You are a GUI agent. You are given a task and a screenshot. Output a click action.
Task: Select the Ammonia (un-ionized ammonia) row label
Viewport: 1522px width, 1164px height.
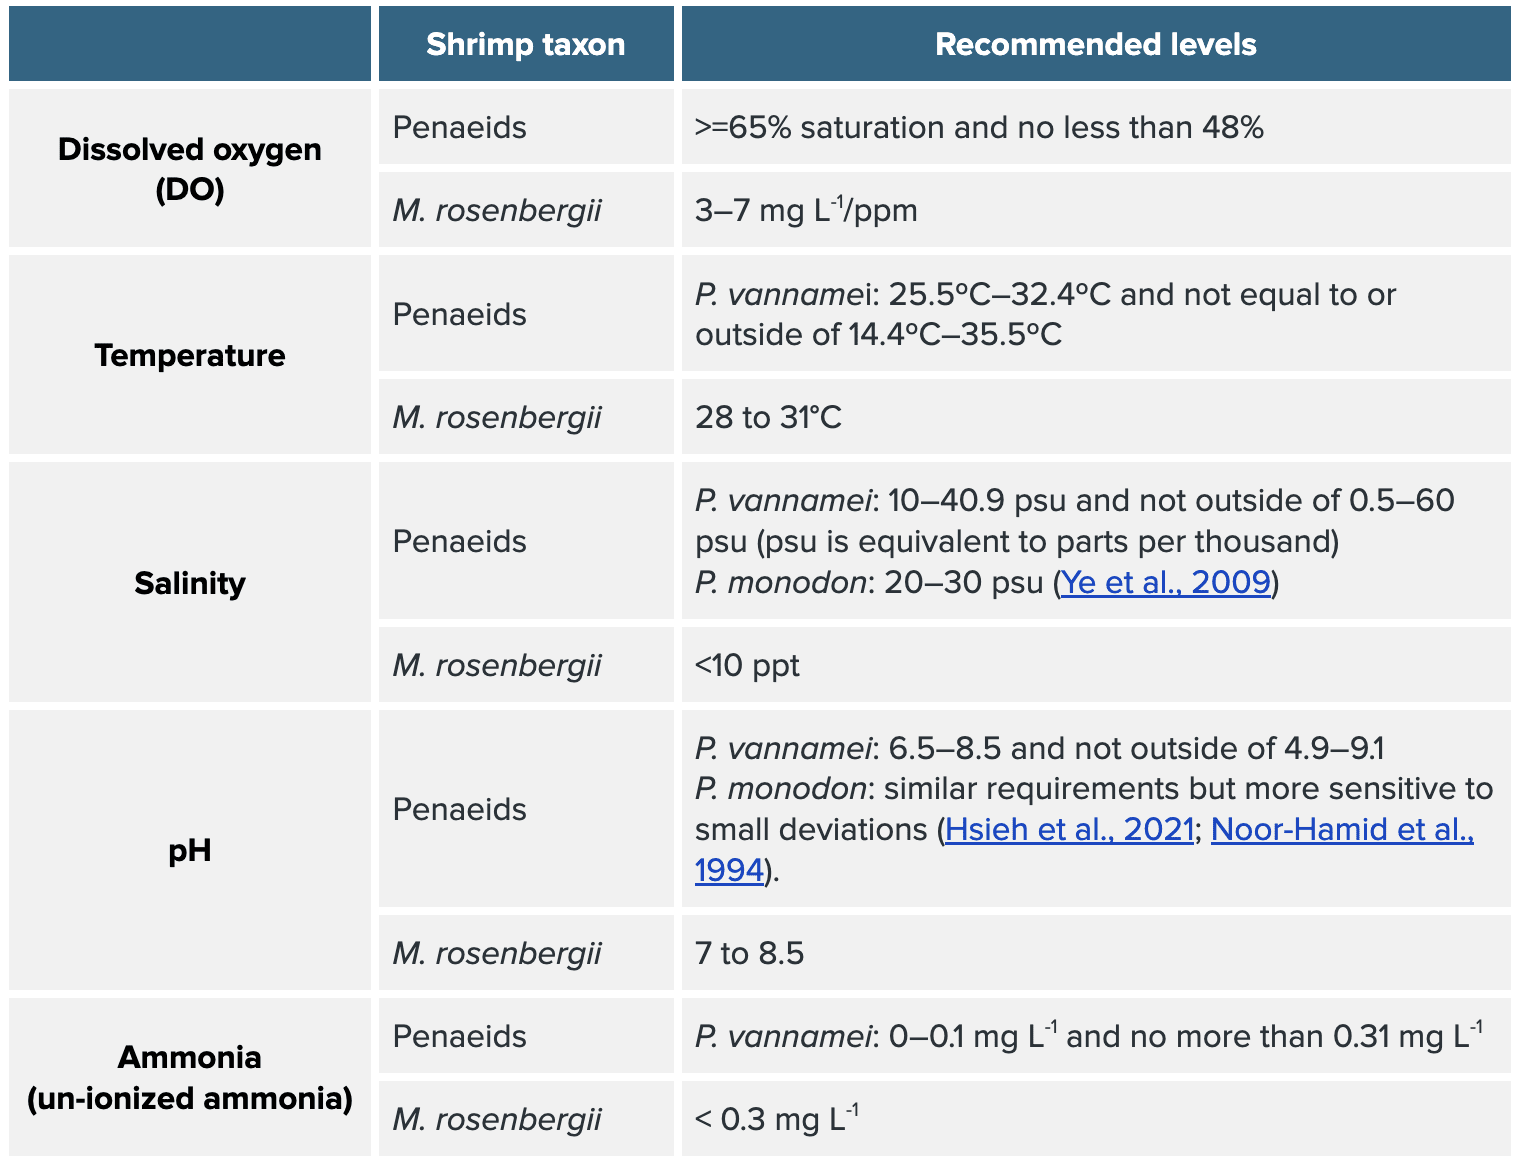189,1077
